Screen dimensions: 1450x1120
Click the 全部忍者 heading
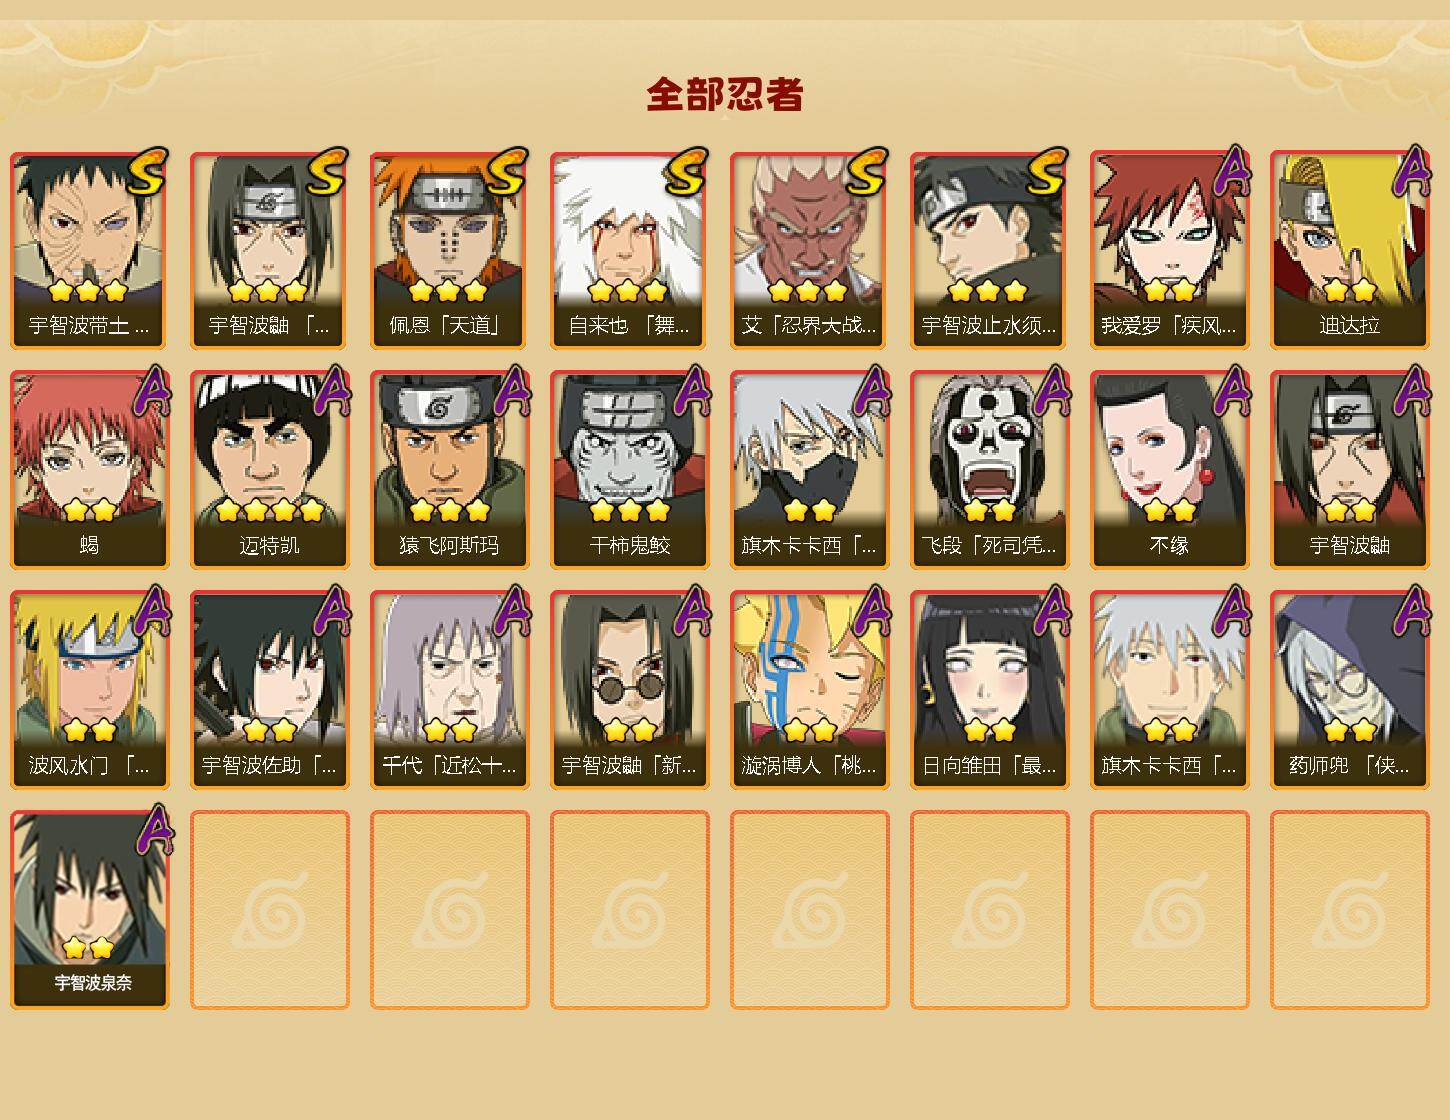coord(725,94)
